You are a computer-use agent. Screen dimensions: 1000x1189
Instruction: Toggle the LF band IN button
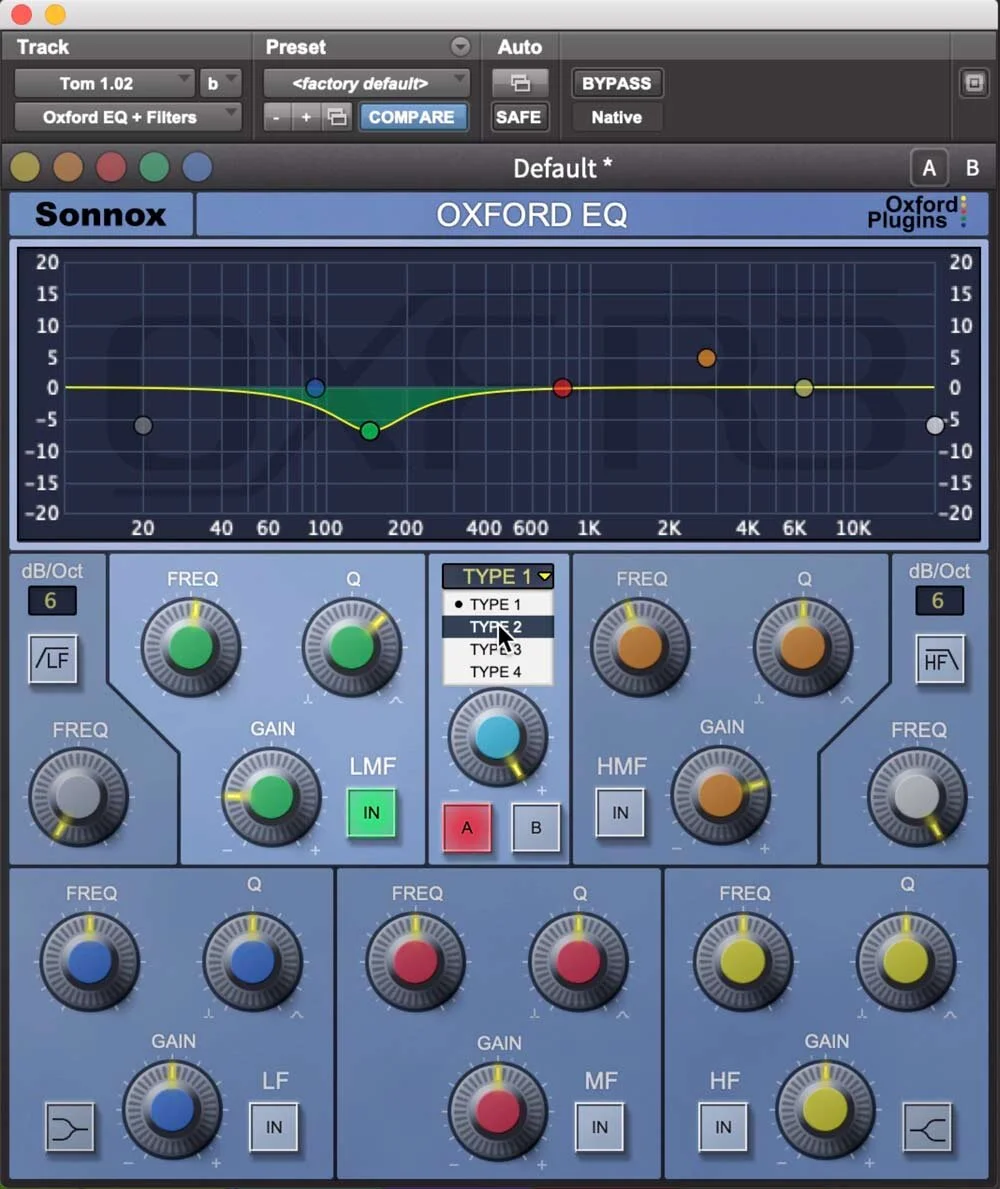pos(274,1128)
